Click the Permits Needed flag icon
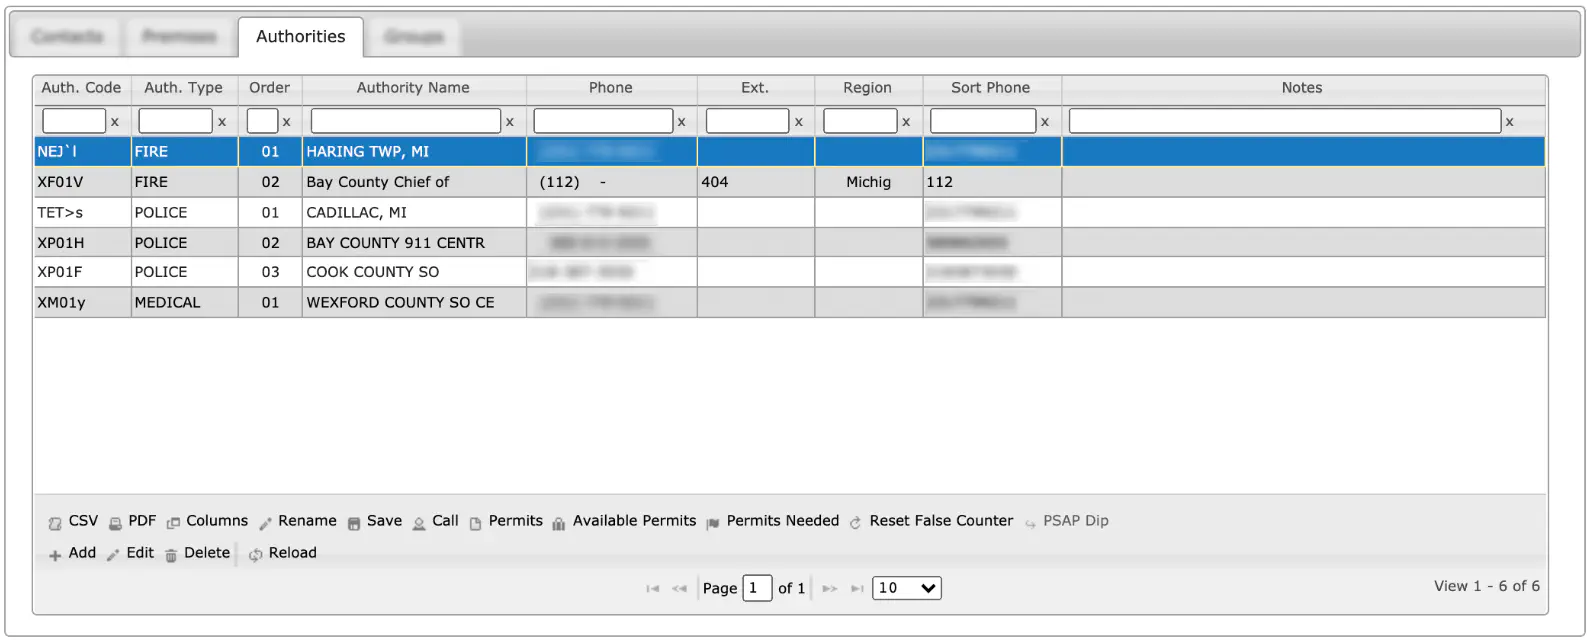The image size is (1592, 642). (x=713, y=523)
